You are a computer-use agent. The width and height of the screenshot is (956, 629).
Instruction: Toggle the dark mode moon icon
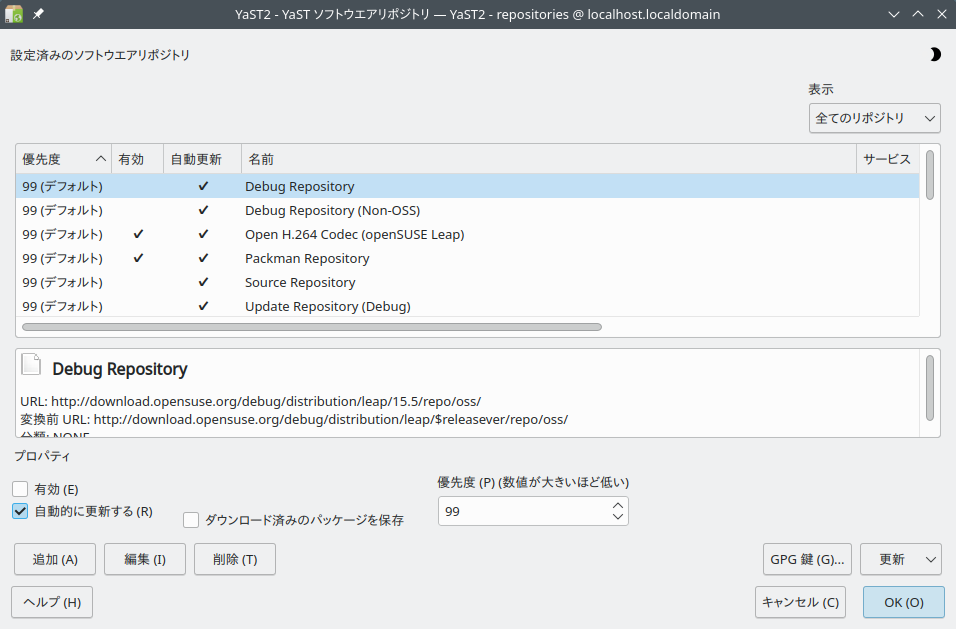[x=935, y=55]
